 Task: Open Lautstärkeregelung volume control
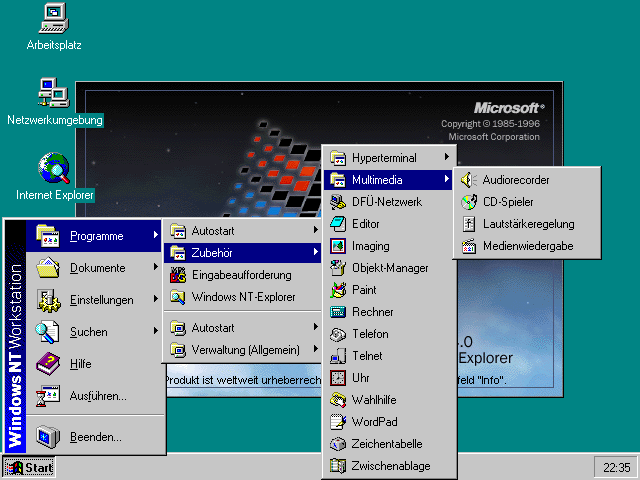(x=468, y=224)
